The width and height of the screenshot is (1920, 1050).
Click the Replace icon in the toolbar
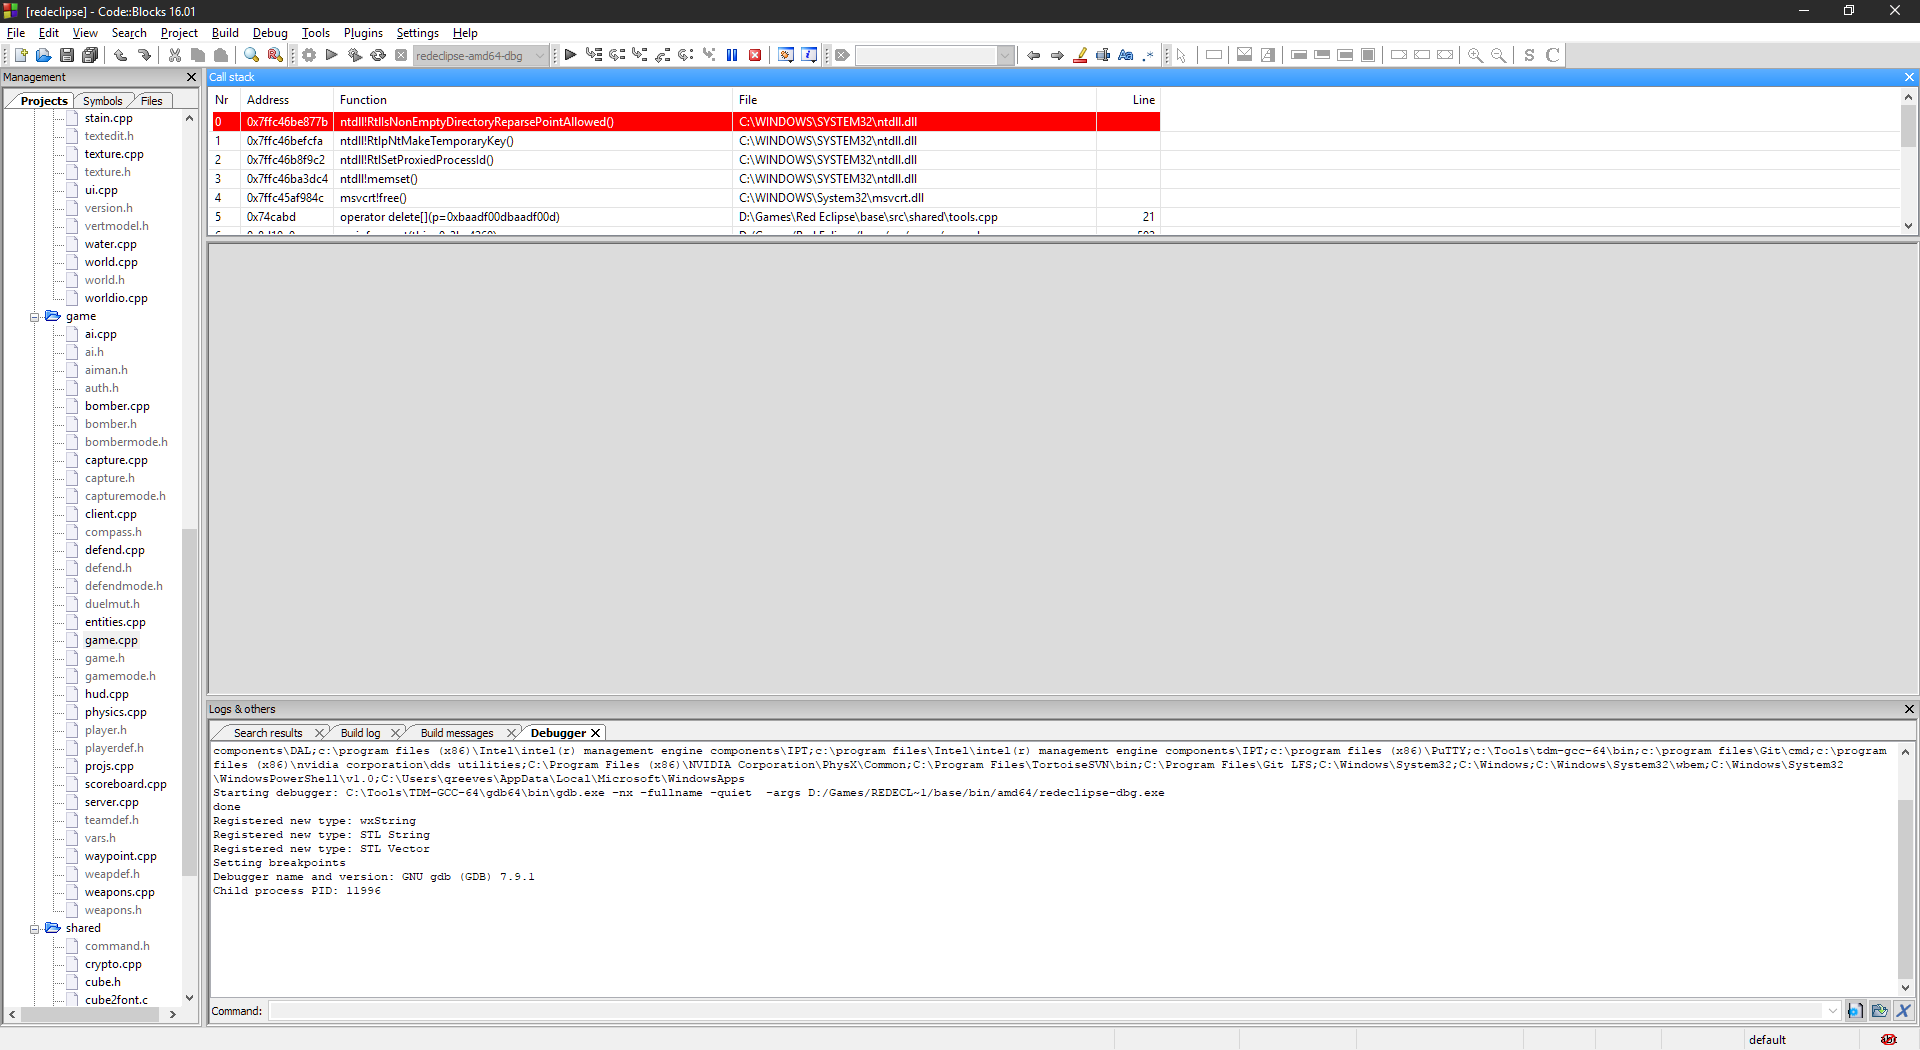click(275, 55)
